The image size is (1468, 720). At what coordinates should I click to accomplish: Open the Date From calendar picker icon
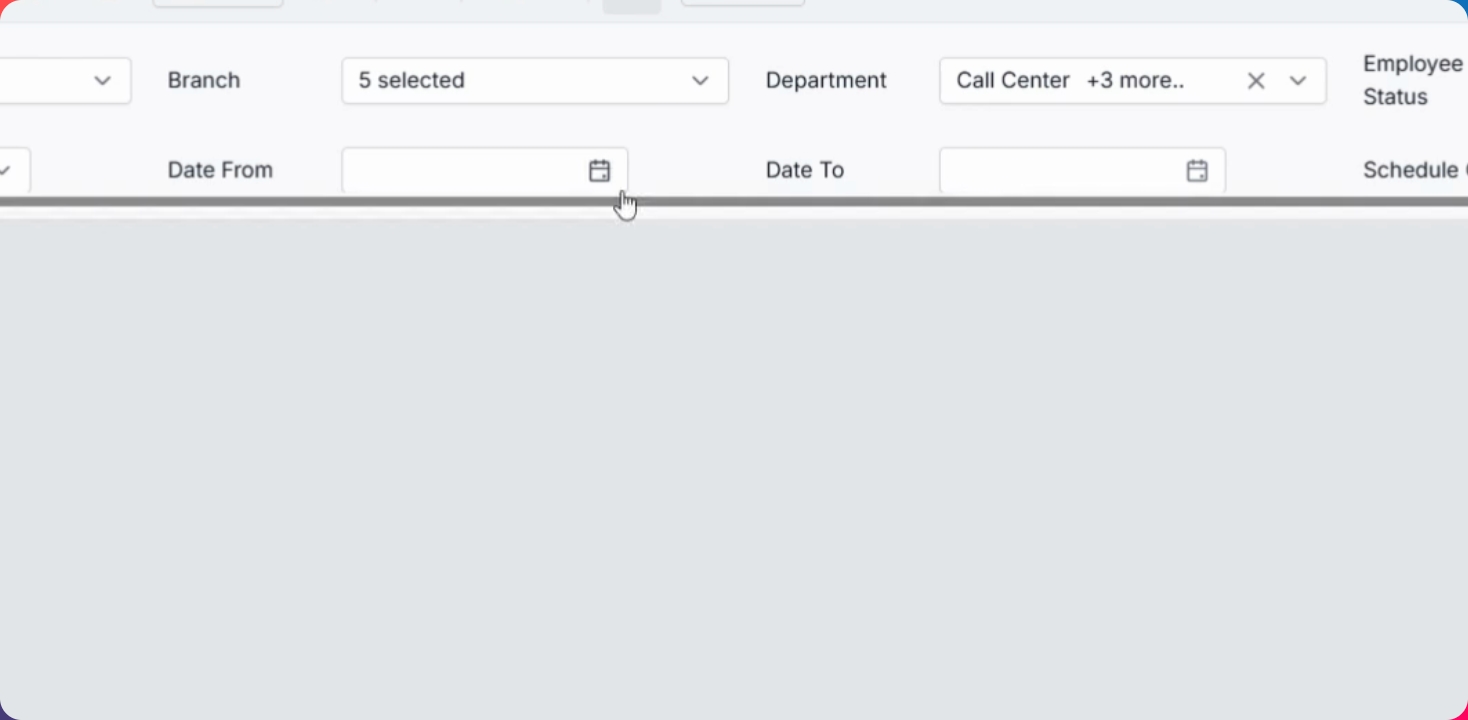pyautogui.click(x=599, y=171)
